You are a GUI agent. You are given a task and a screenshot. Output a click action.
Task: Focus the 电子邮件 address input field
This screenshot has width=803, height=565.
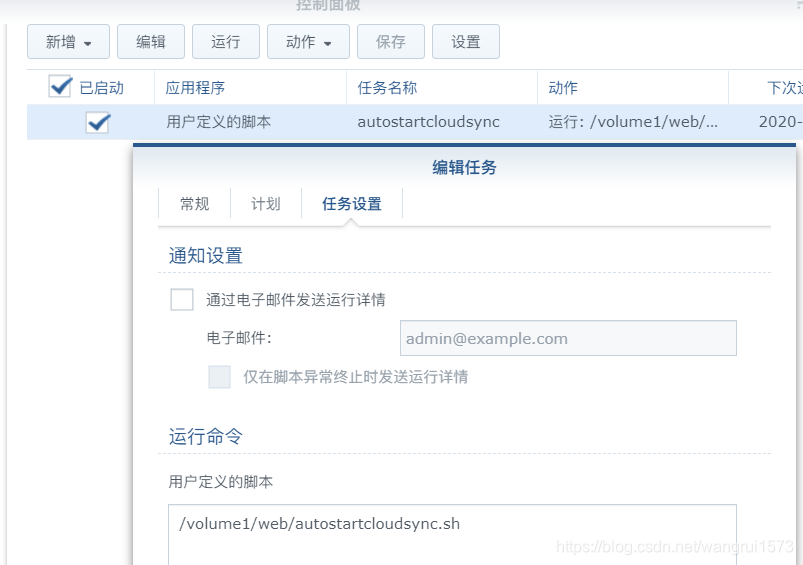568,338
